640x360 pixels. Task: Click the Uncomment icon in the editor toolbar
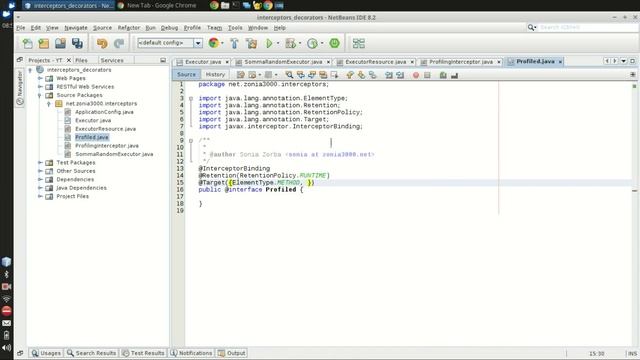pos(454,75)
